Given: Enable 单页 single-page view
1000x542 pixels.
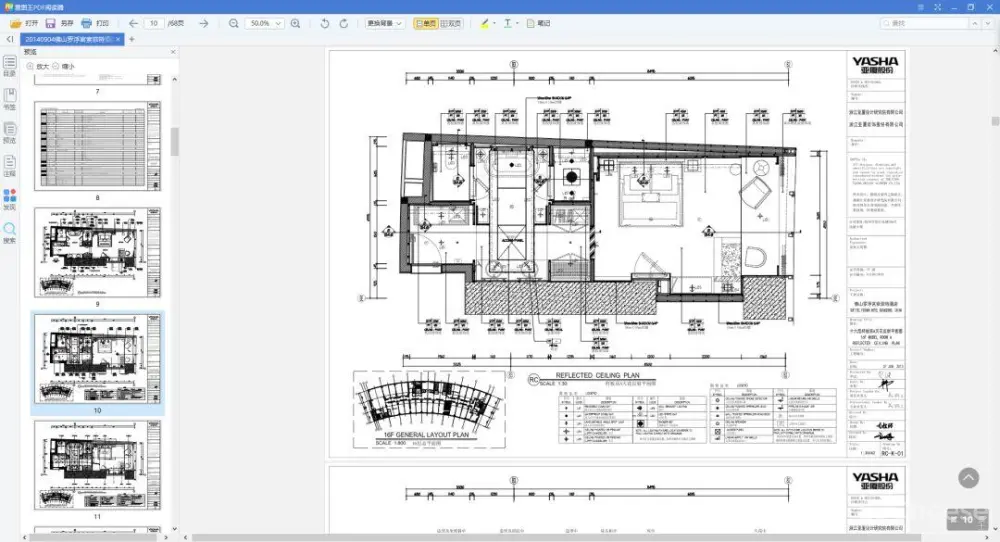Looking at the screenshot, I should click(425, 22).
